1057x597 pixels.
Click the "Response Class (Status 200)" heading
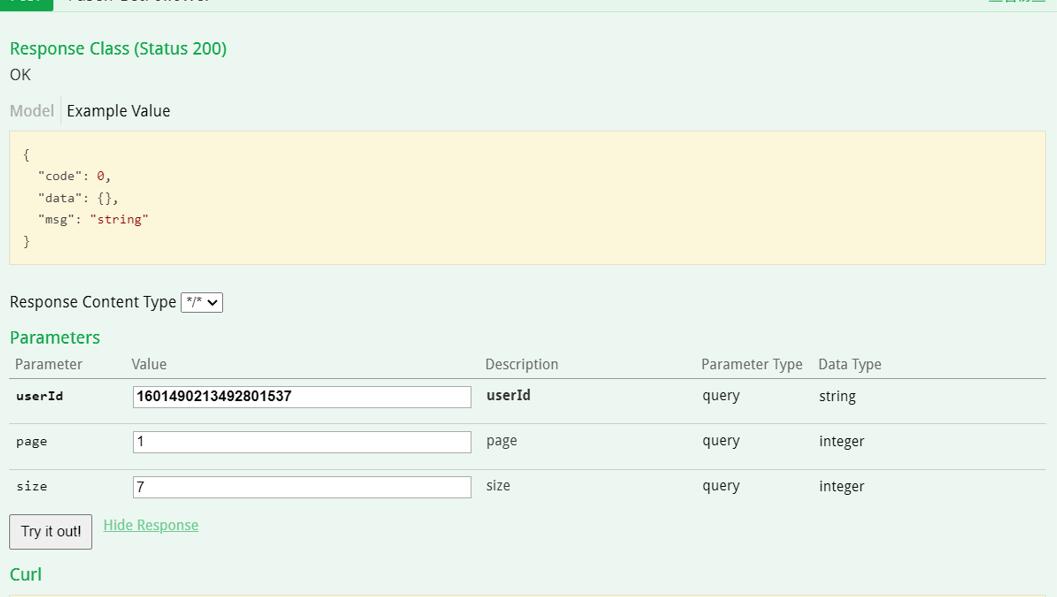click(118, 49)
